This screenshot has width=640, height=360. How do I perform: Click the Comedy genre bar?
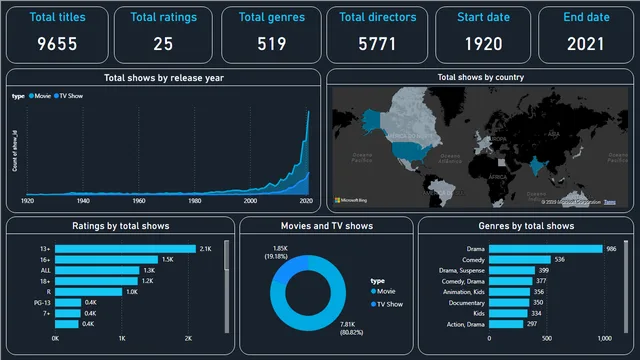coord(520,260)
